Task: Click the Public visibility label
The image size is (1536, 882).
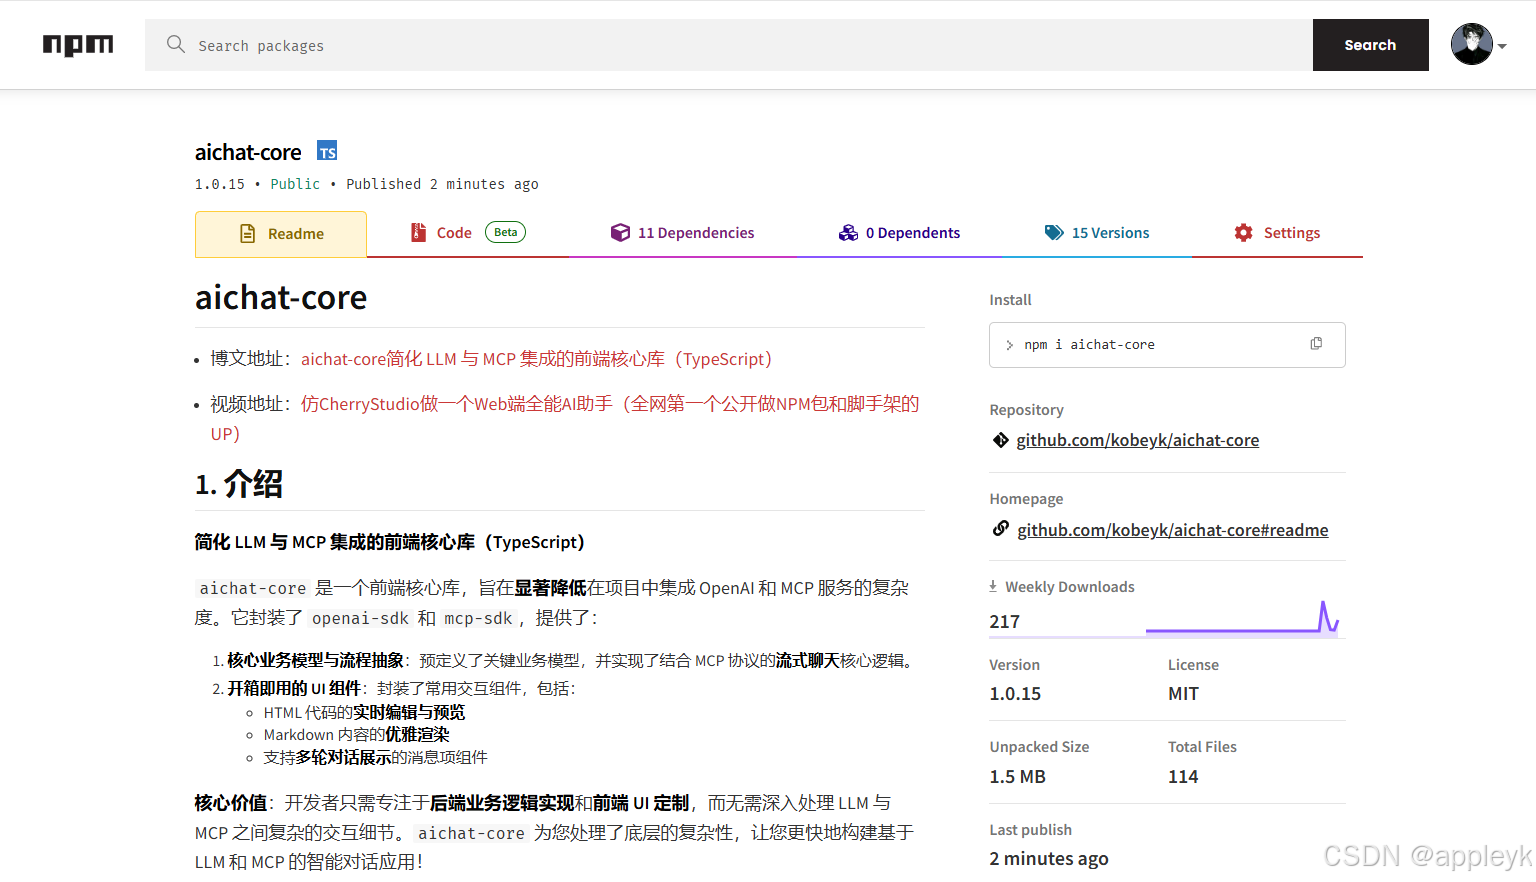Action: pos(295,184)
